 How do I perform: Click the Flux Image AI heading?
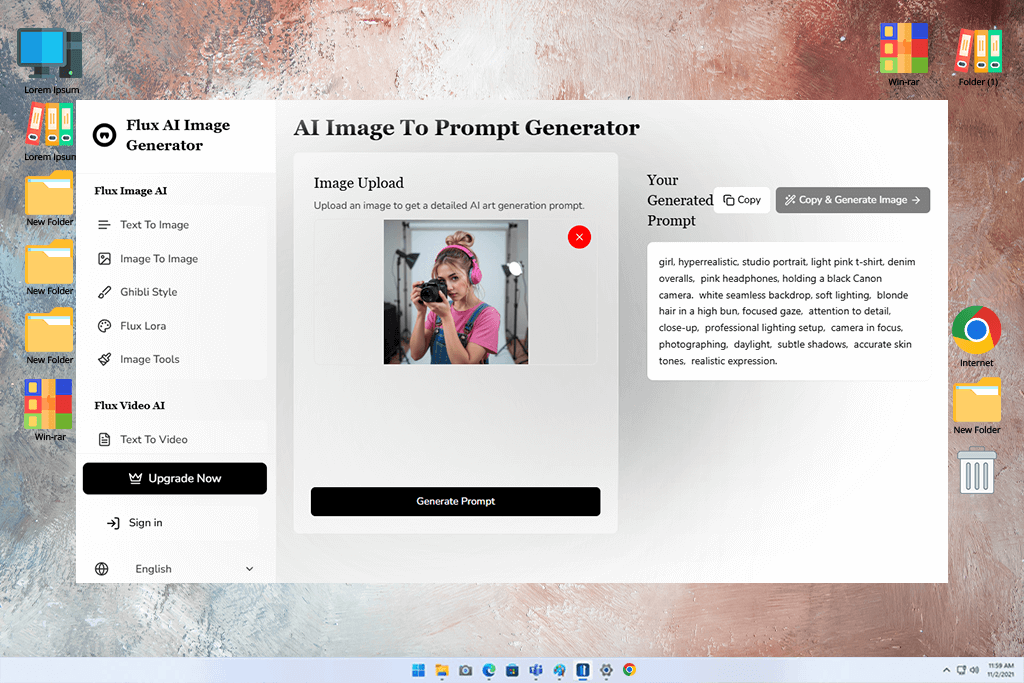(131, 191)
